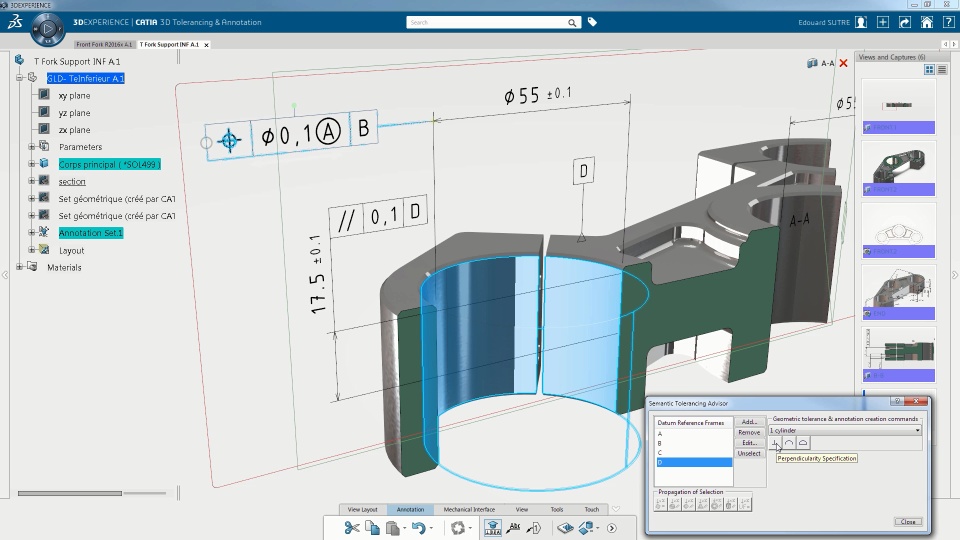The width and height of the screenshot is (960, 540).
Task: Switch to the Mechanical Interface tab
Action: coord(469,509)
